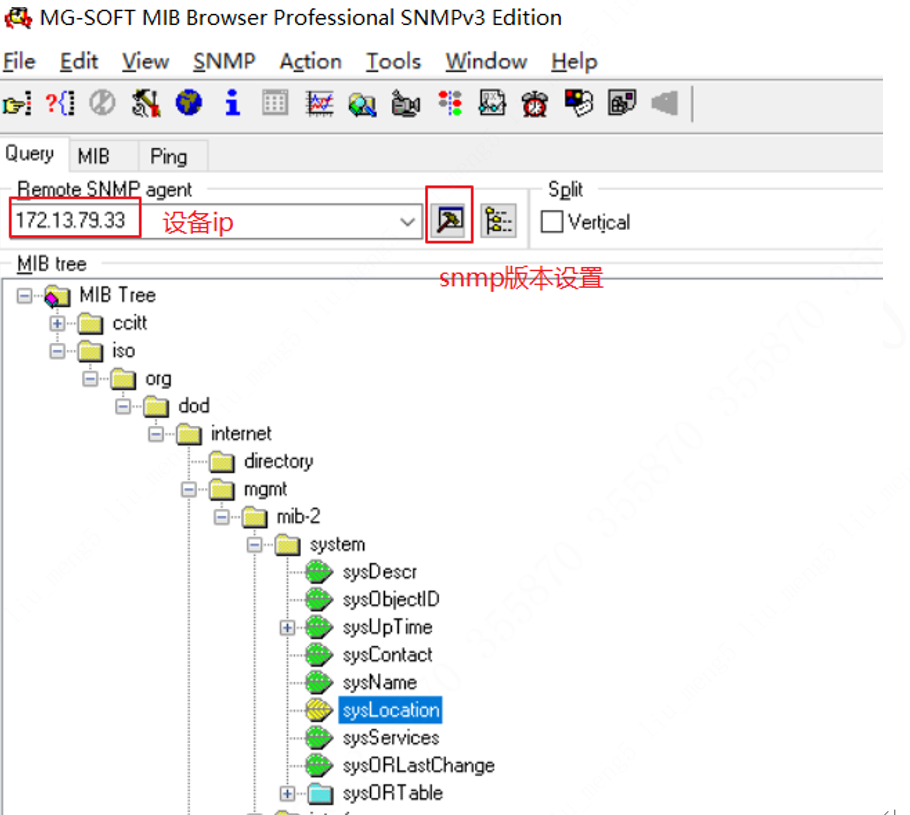Image resolution: width=910 pixels, height=815 pixels.
Task: Open the Help menu
Action: point(574,62)
